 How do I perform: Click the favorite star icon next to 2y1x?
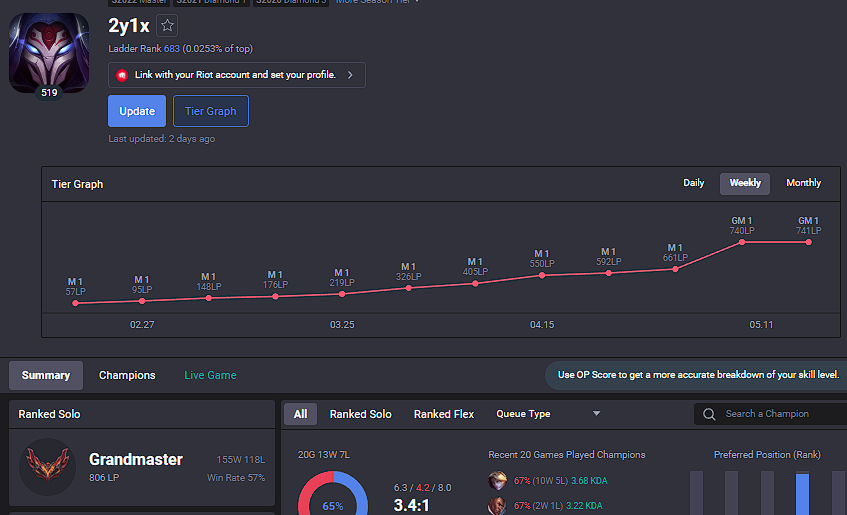pyautogui.click(x=167, y=25)
